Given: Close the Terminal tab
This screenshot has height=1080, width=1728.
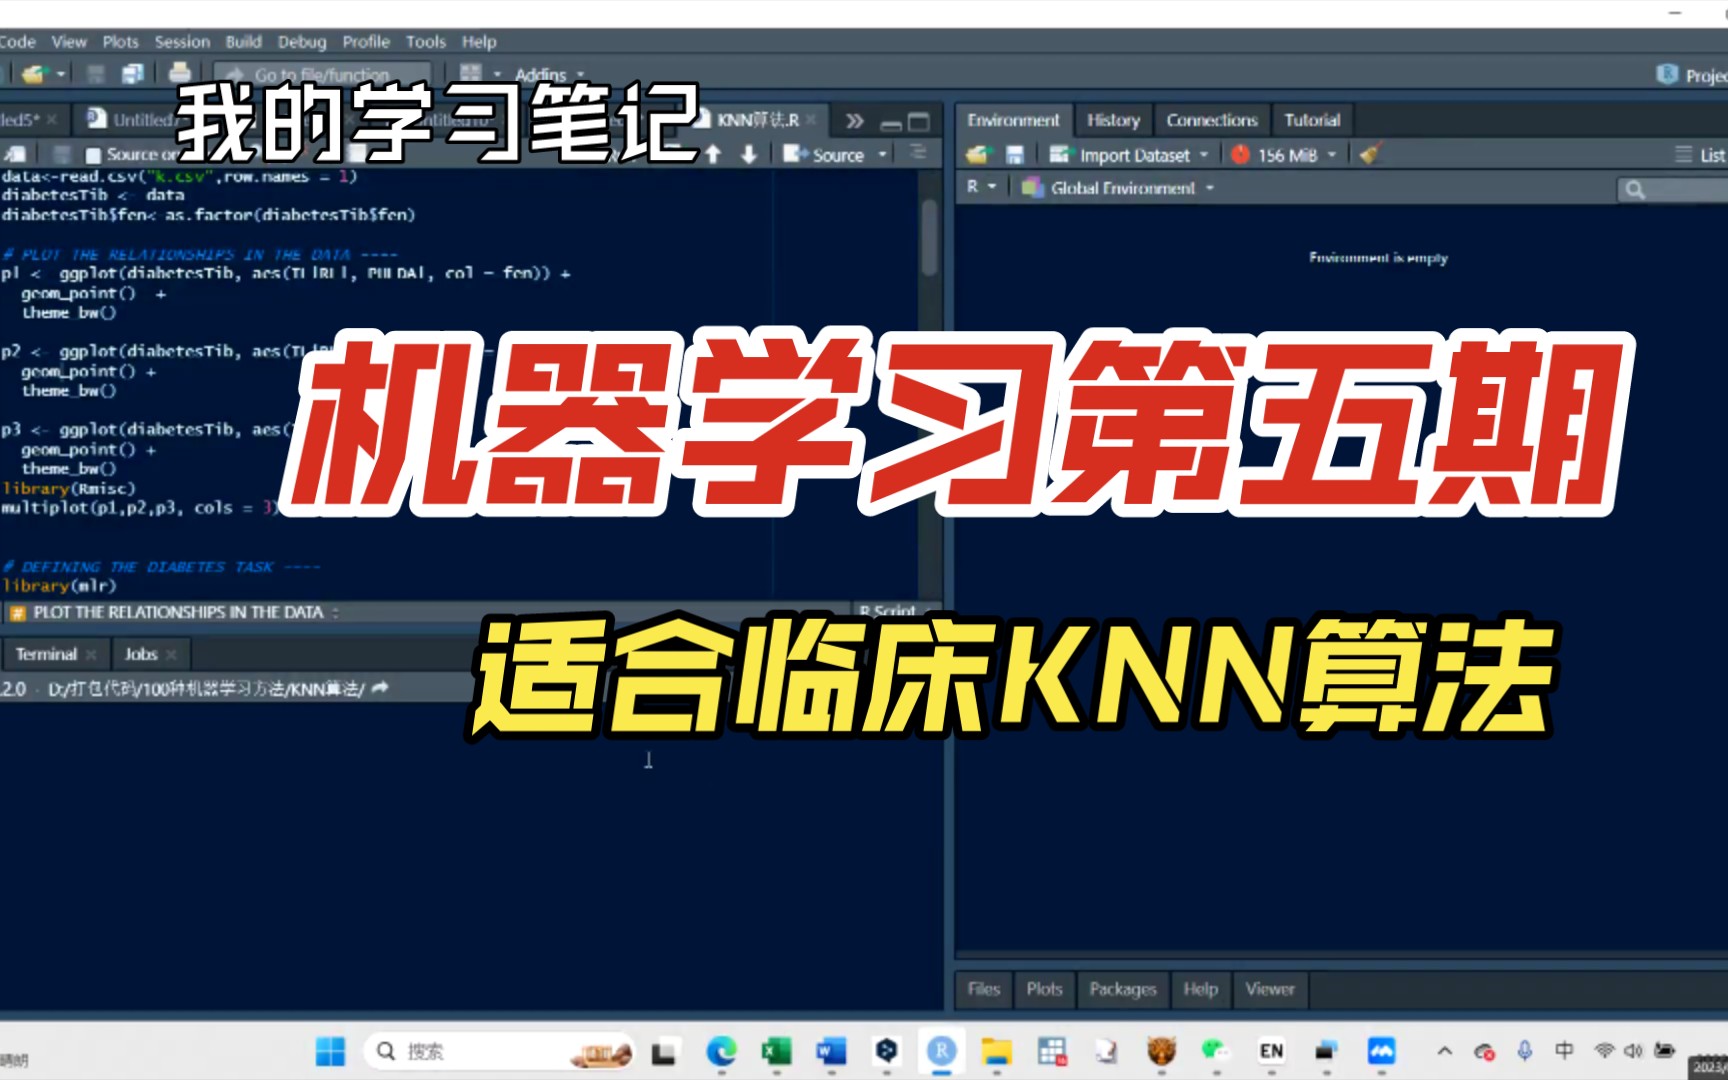Looking at the screenshot, I should (x=91, y=654).
